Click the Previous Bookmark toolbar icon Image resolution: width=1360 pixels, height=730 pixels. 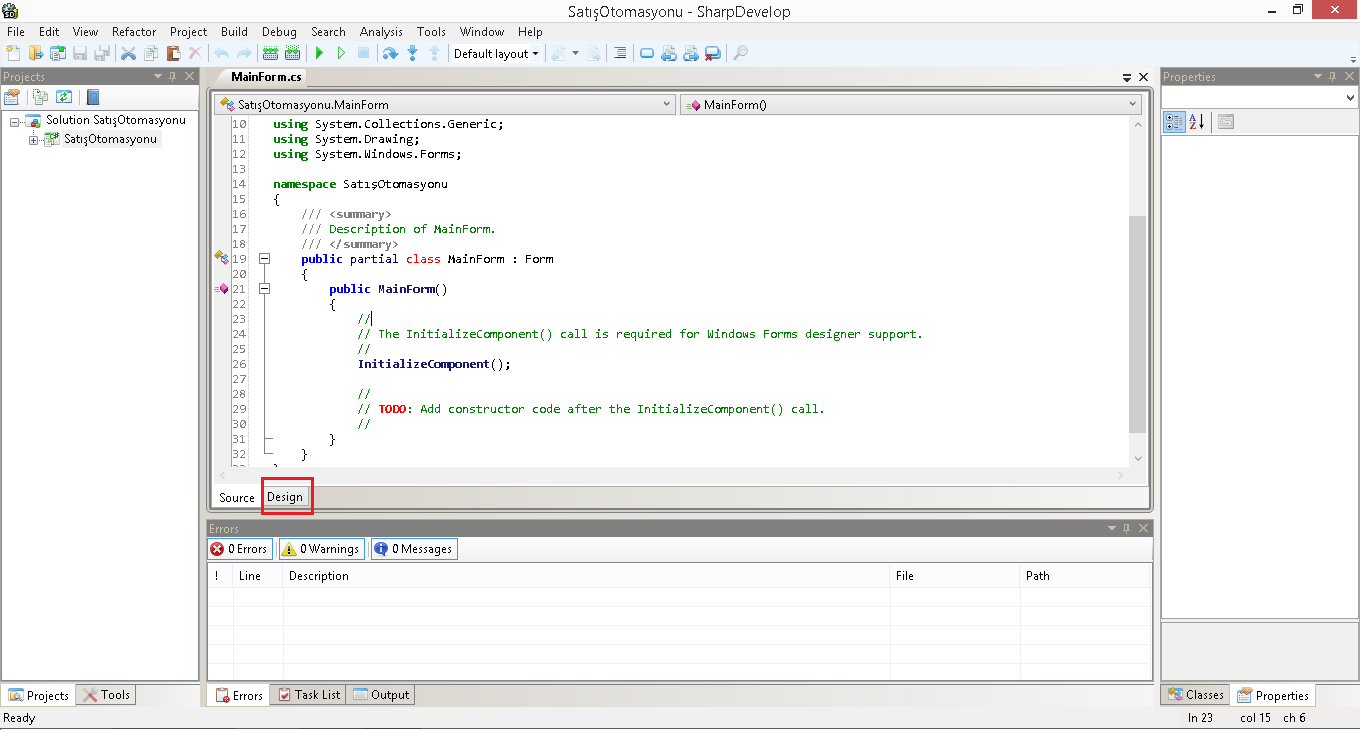point(669,53)
